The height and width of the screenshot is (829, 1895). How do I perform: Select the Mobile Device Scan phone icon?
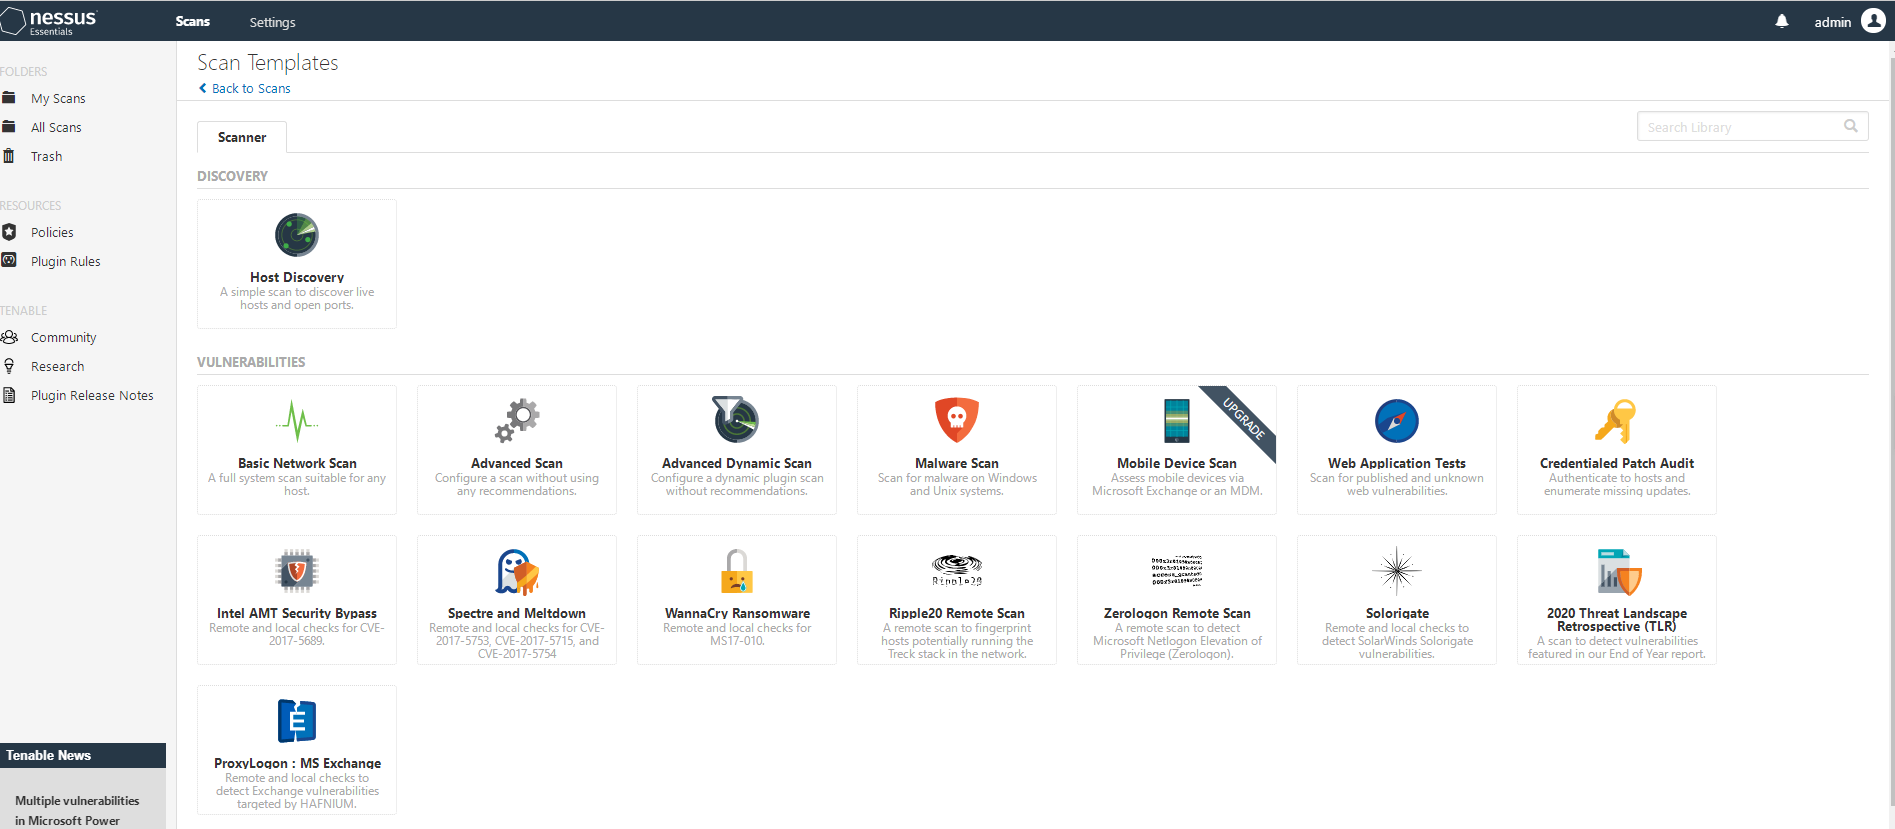(x=1177, y=421)
